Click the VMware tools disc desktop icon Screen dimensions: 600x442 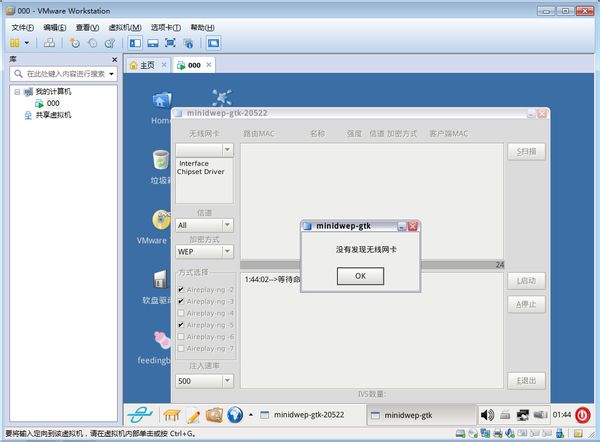(x=161, y=220)
